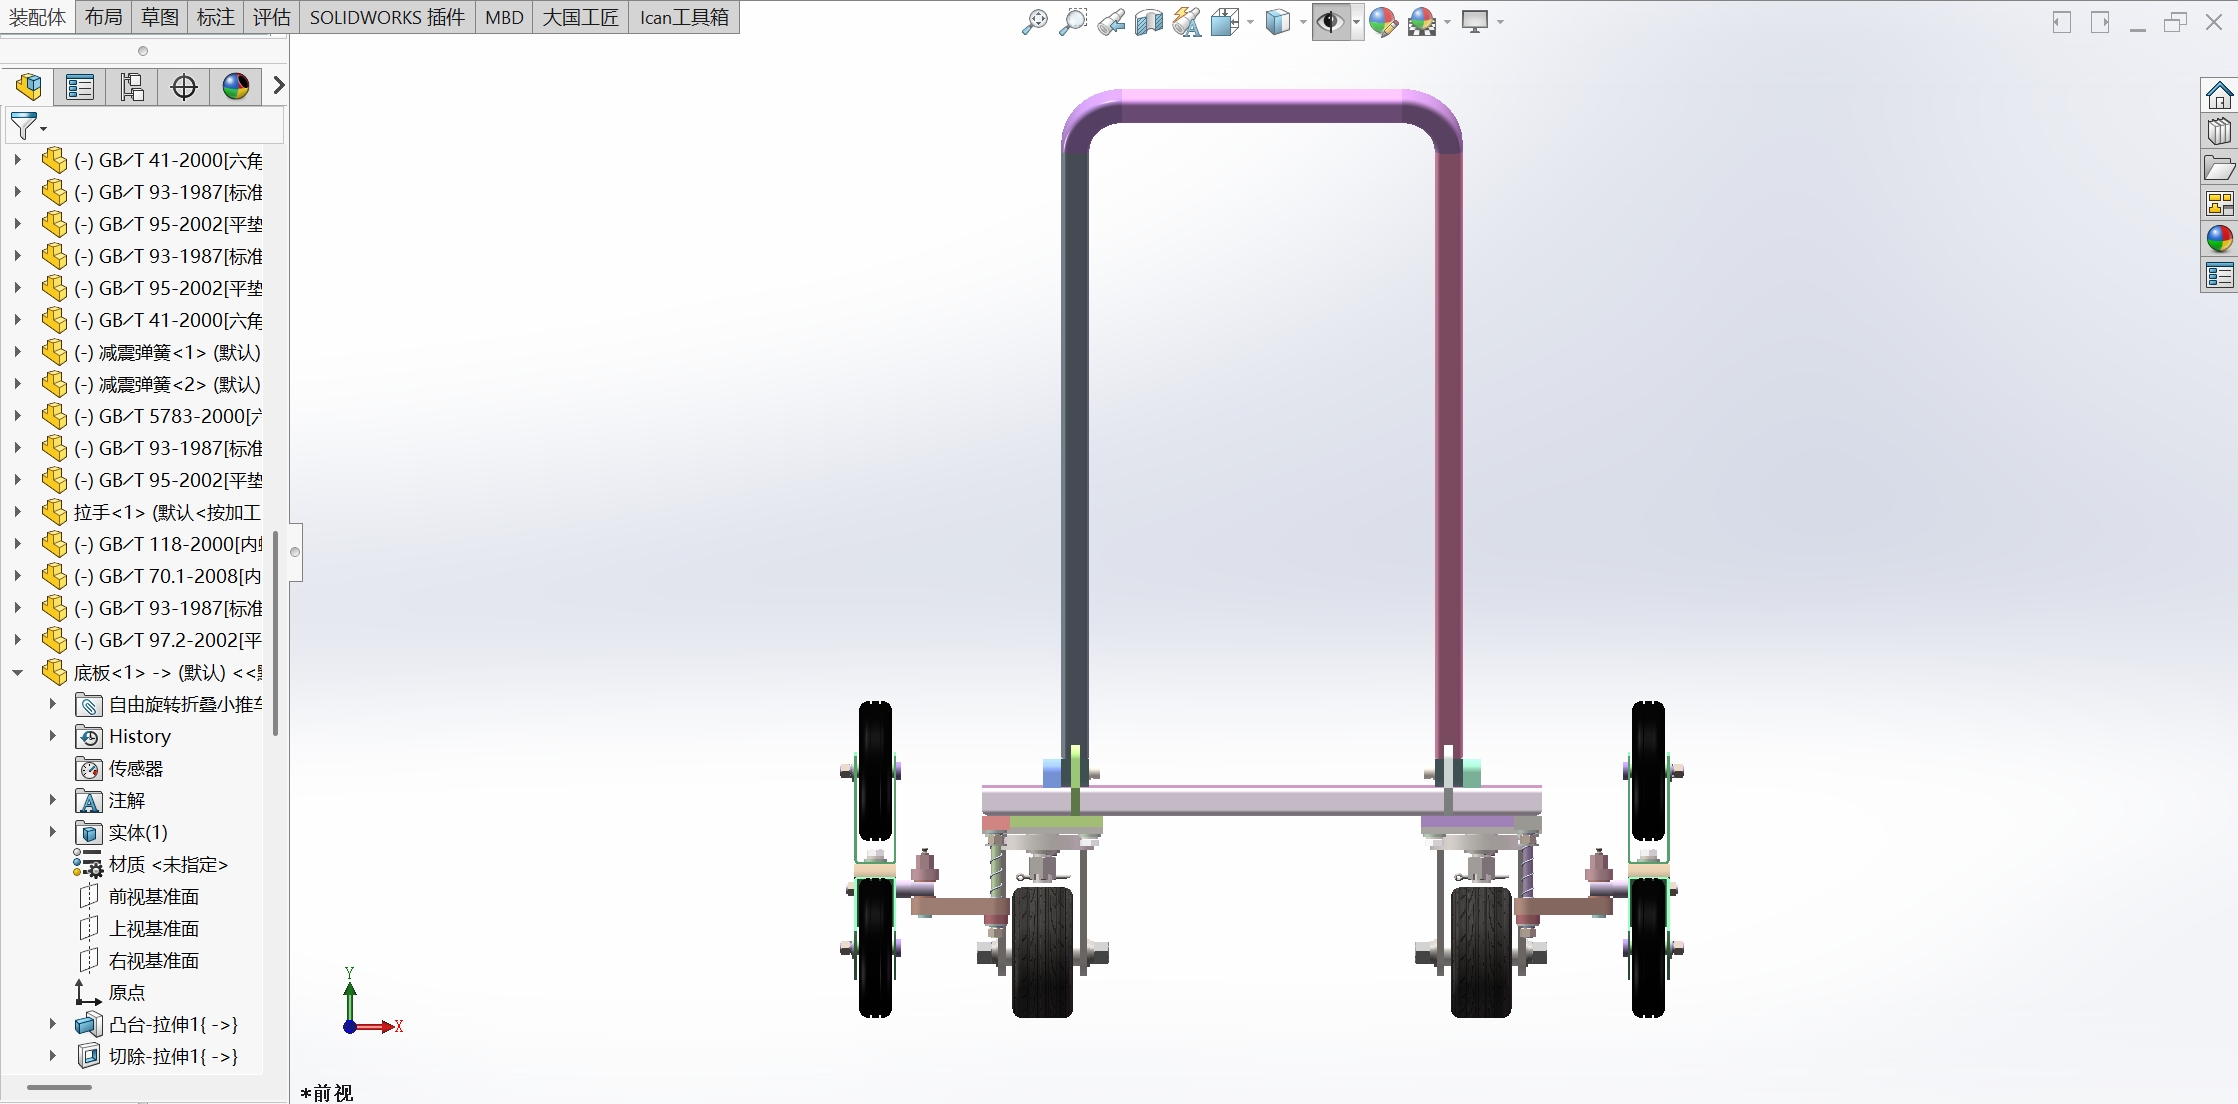This screenshot has width=2238, height=1104.
Task: Open the View Palette task pane icon
Action: pos(2219,204)
